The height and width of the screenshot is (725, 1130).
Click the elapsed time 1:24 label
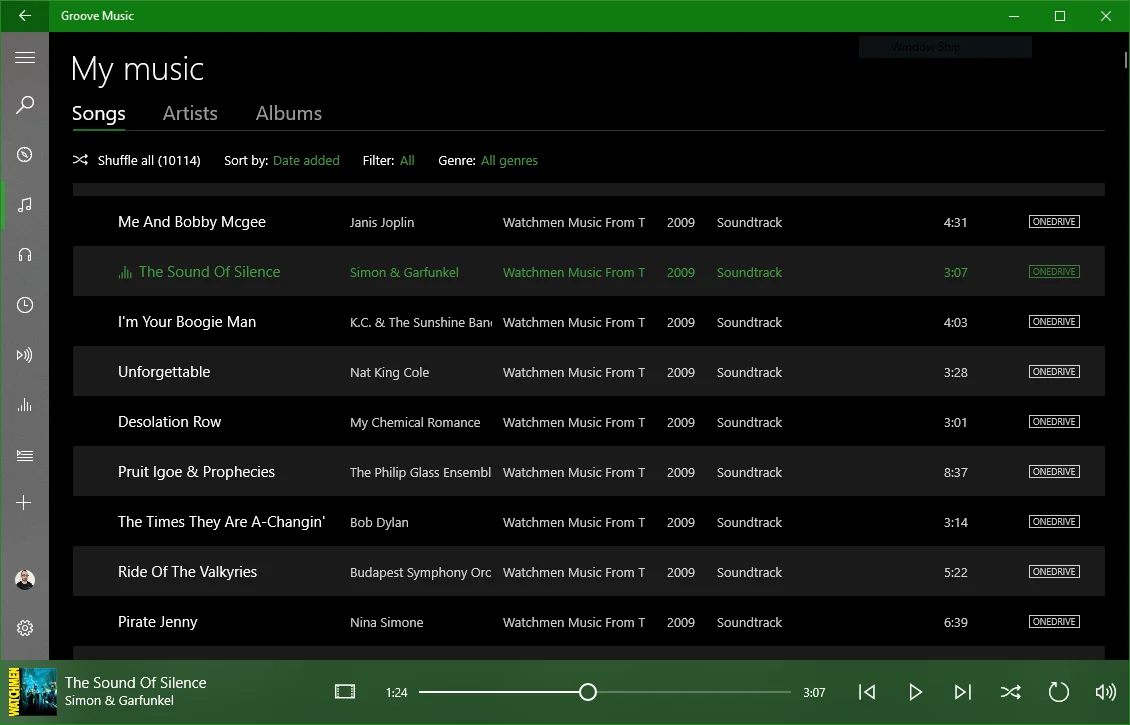tap(396, 693)
